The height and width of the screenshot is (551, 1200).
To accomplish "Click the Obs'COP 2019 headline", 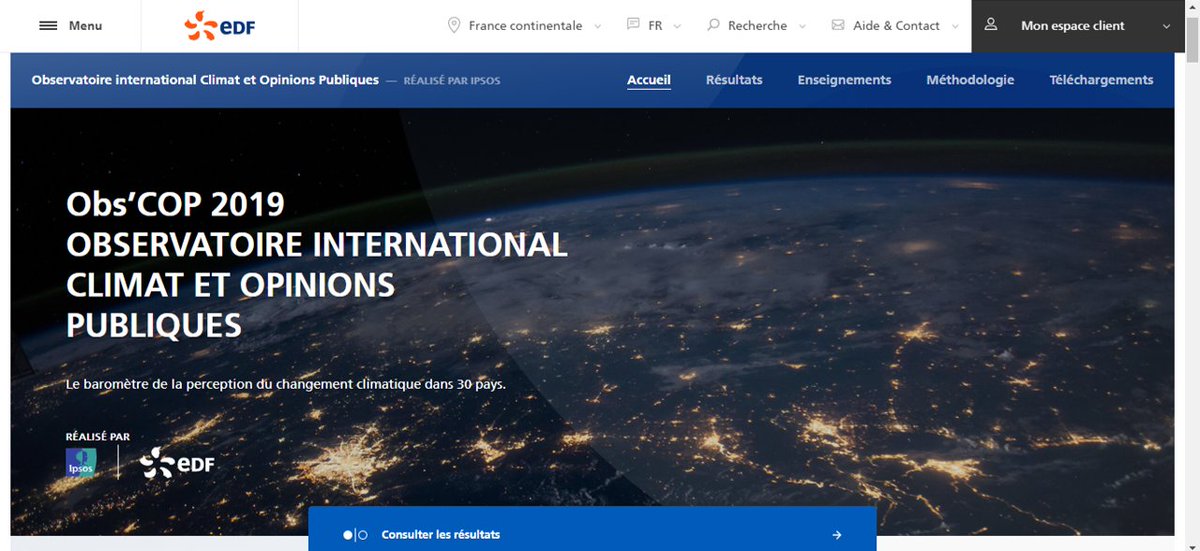I will point(175,204).
